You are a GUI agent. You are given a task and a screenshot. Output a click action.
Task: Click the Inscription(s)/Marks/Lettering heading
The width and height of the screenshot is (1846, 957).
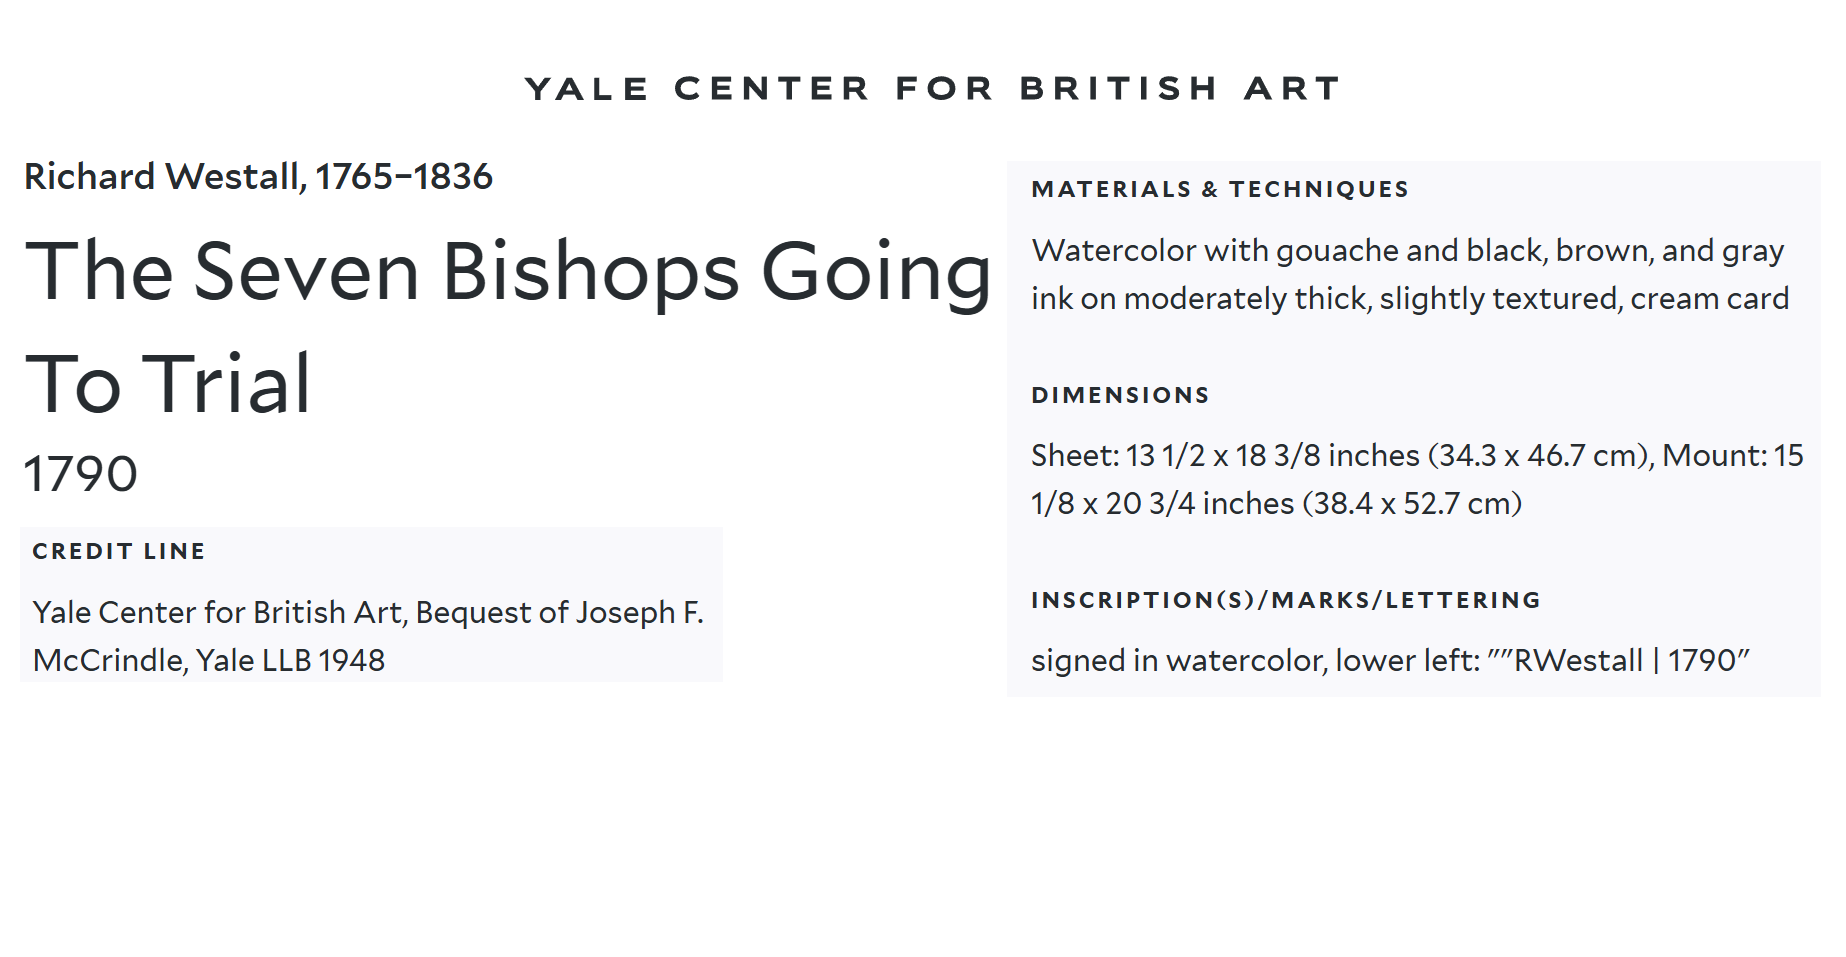pyautogui.click(x=1286, y=600)
